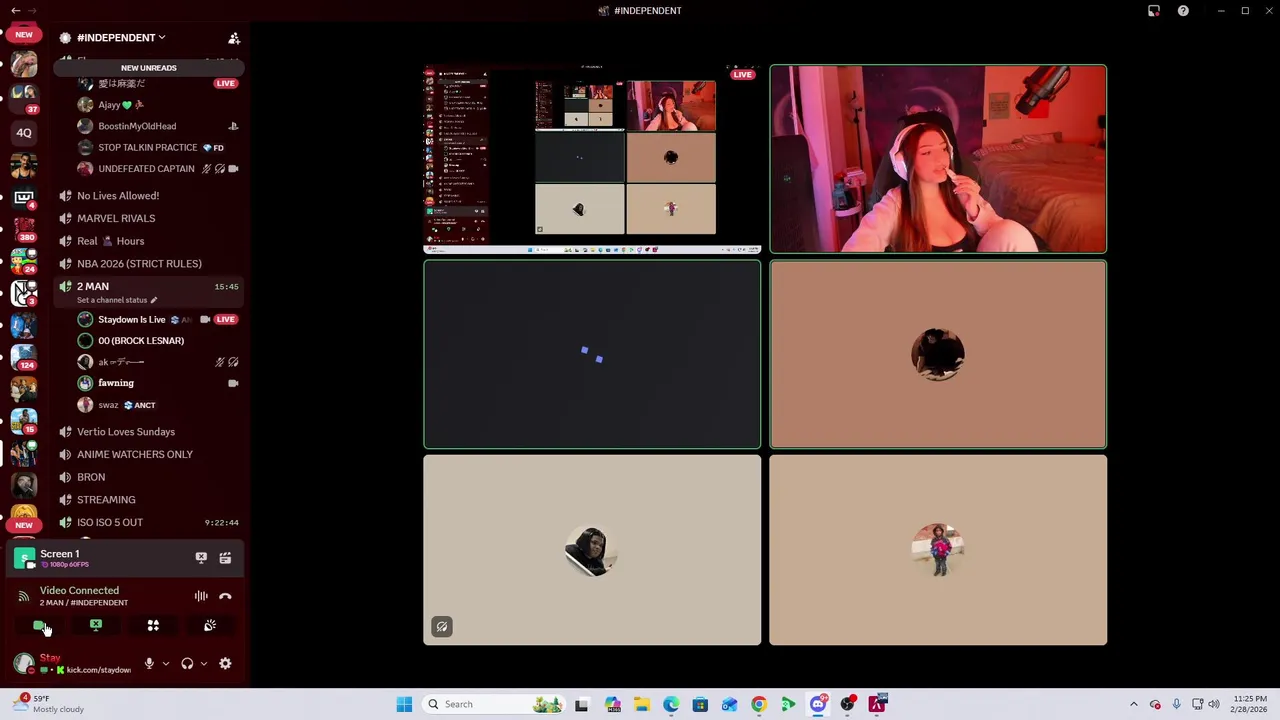Viewport: 1280px width, 720px height.
Task: Click the back arrow in title bar
Action: [15, 11]
